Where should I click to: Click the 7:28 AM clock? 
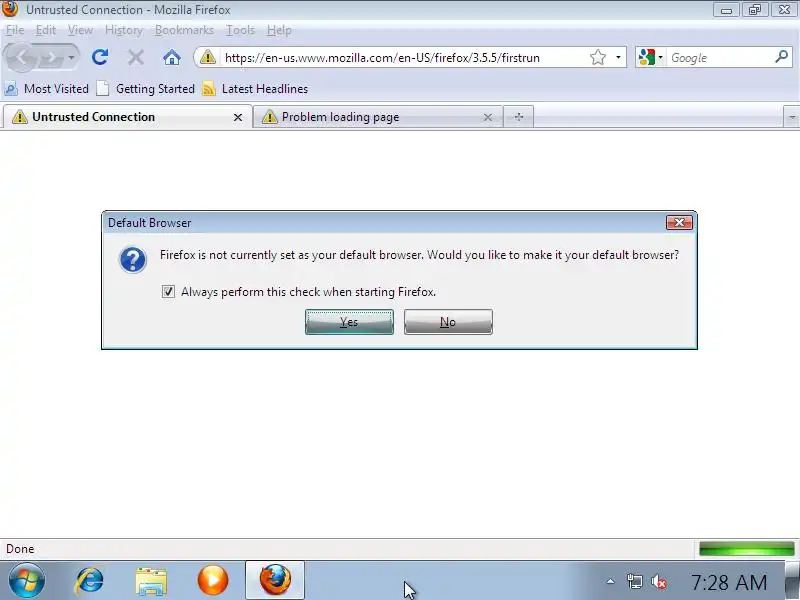click(729, 582)
